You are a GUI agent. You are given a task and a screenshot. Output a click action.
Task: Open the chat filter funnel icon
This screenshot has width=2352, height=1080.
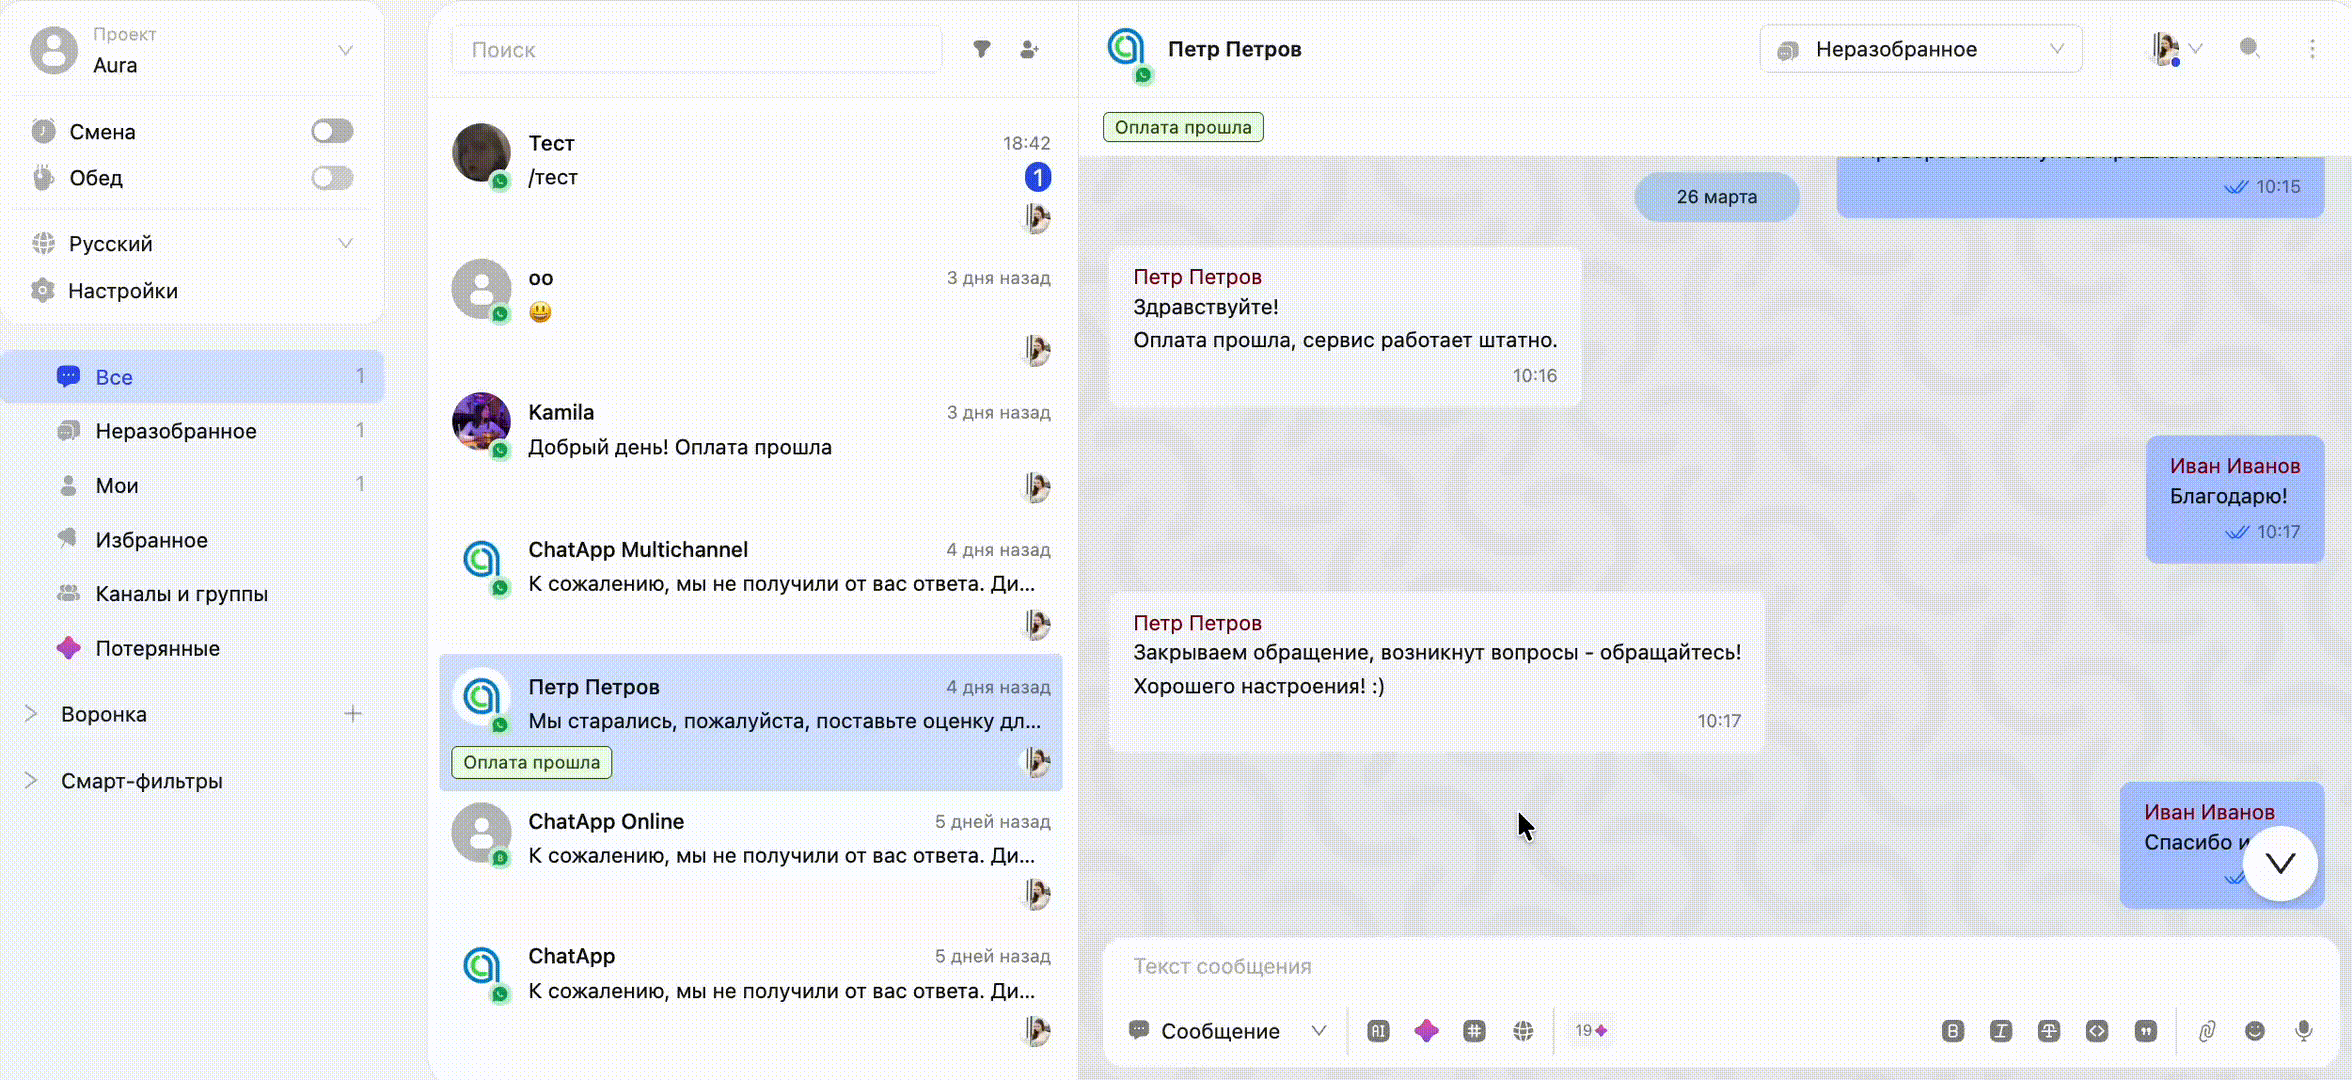pyautogui.click(x=982, y=49)
